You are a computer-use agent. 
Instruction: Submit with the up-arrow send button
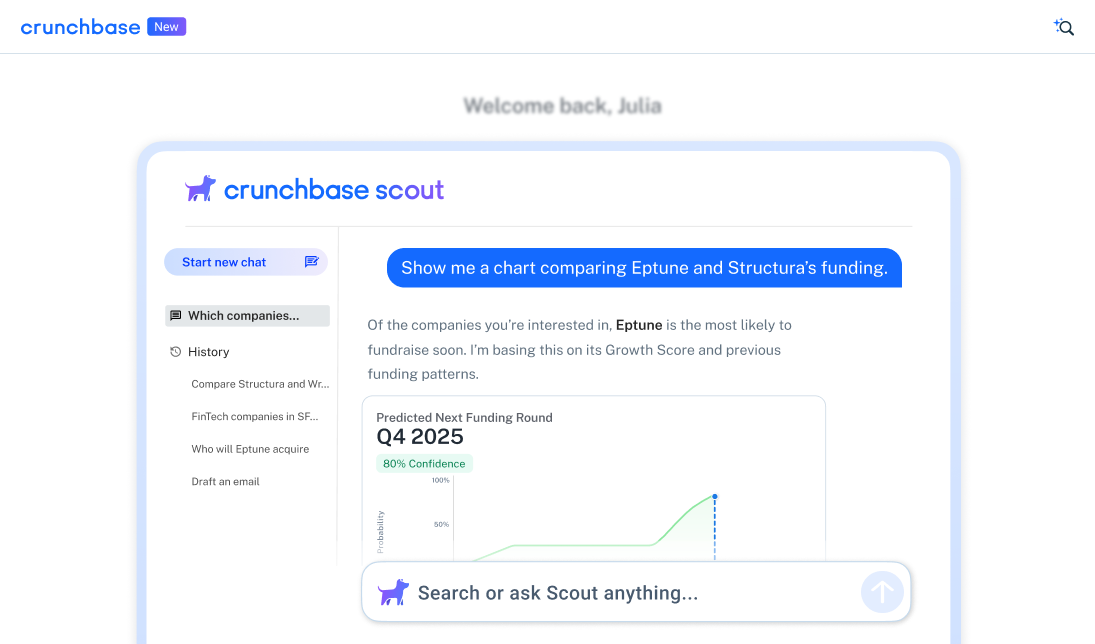click(882, 592)
